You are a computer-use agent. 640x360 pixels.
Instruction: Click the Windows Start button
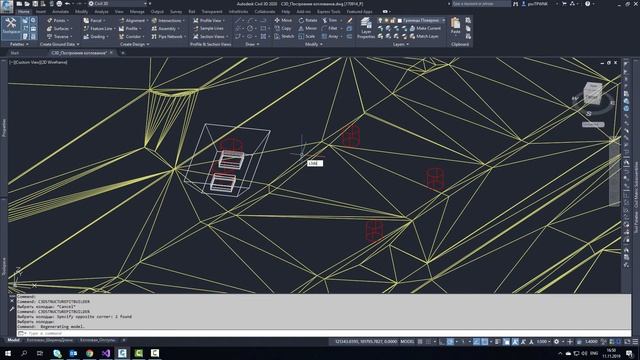[x=7, y=353]
